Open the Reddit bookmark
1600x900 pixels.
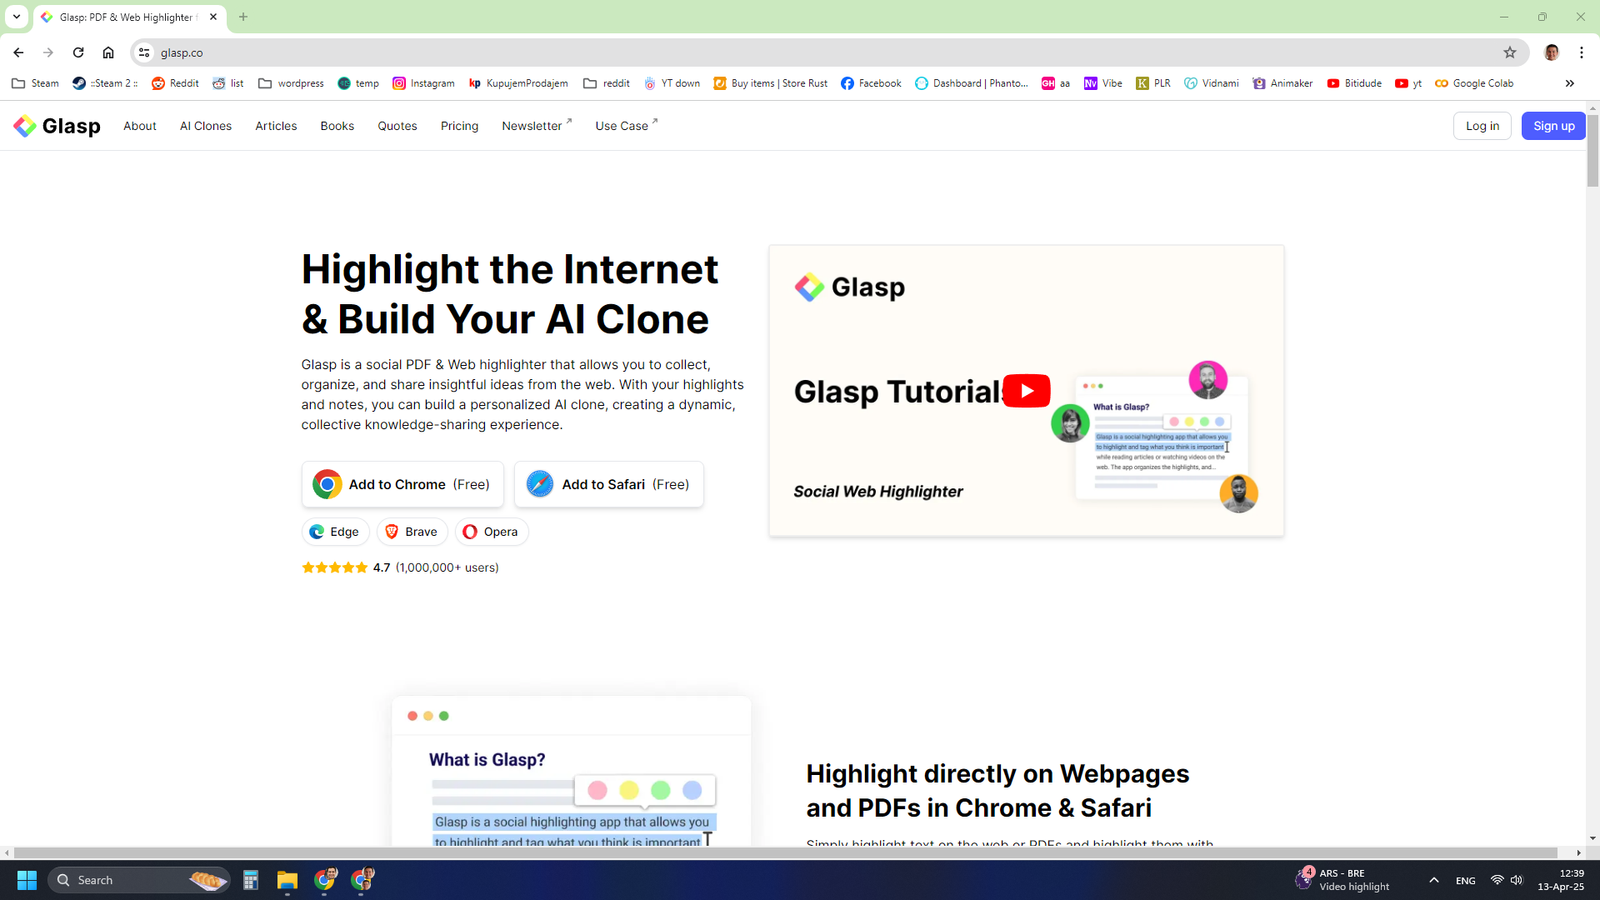point(175,83)
